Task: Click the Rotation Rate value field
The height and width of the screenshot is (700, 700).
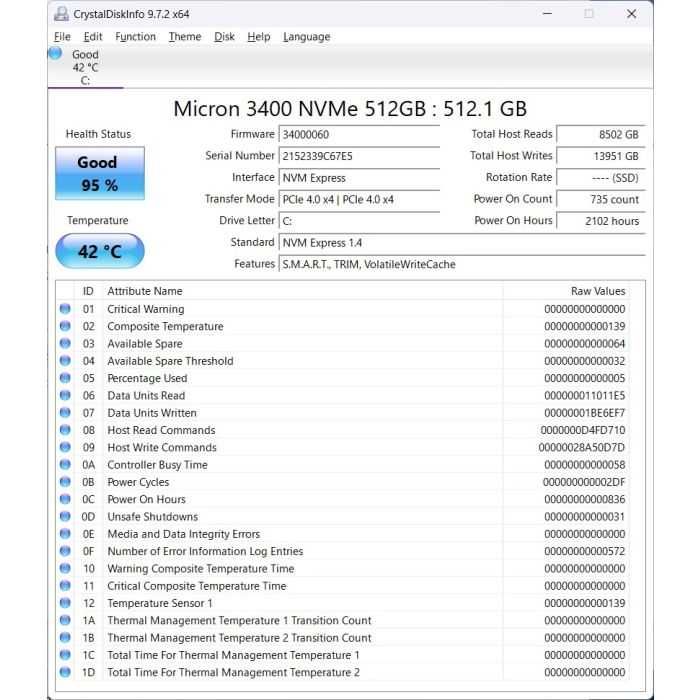Action: coord(601,178)
